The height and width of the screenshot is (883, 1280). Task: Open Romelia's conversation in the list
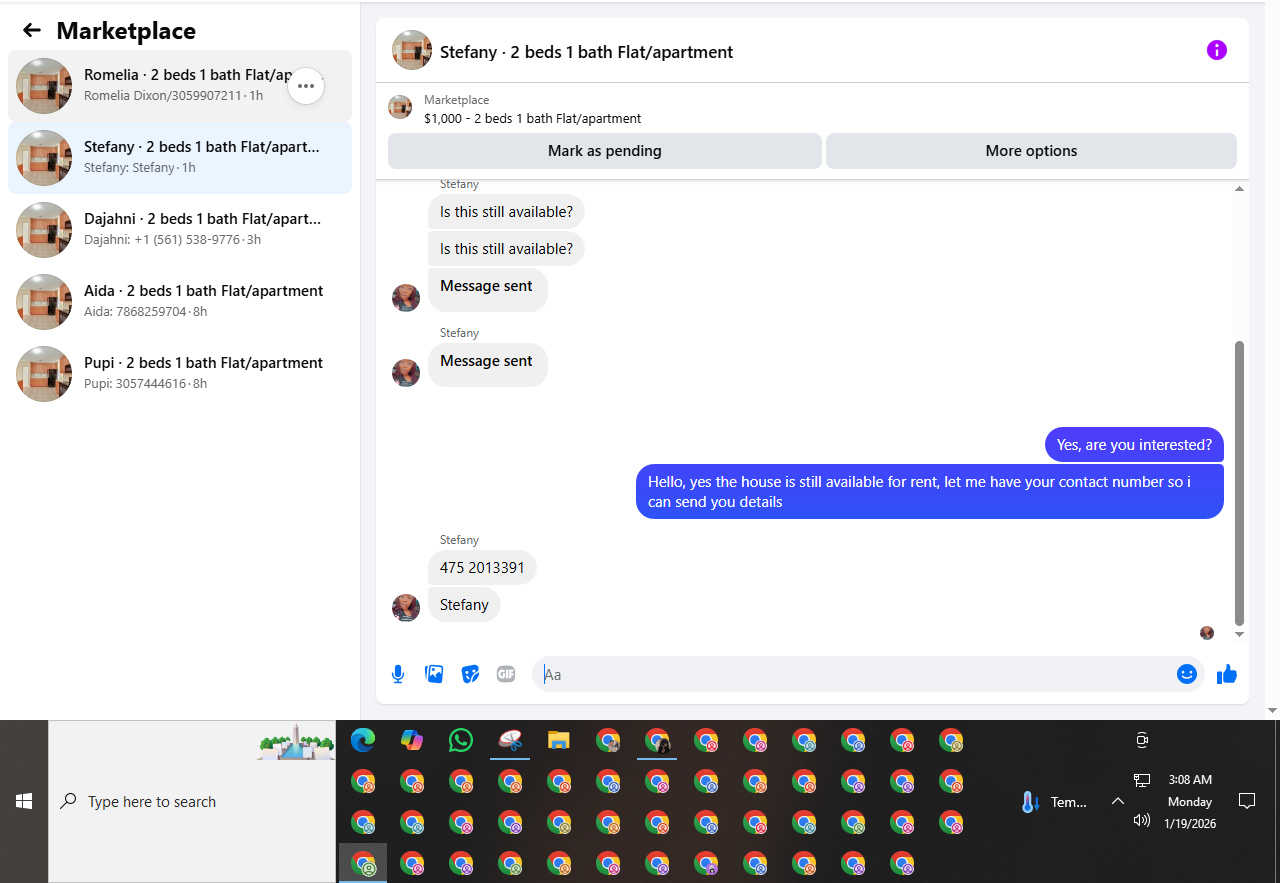(x=180, y=86)
